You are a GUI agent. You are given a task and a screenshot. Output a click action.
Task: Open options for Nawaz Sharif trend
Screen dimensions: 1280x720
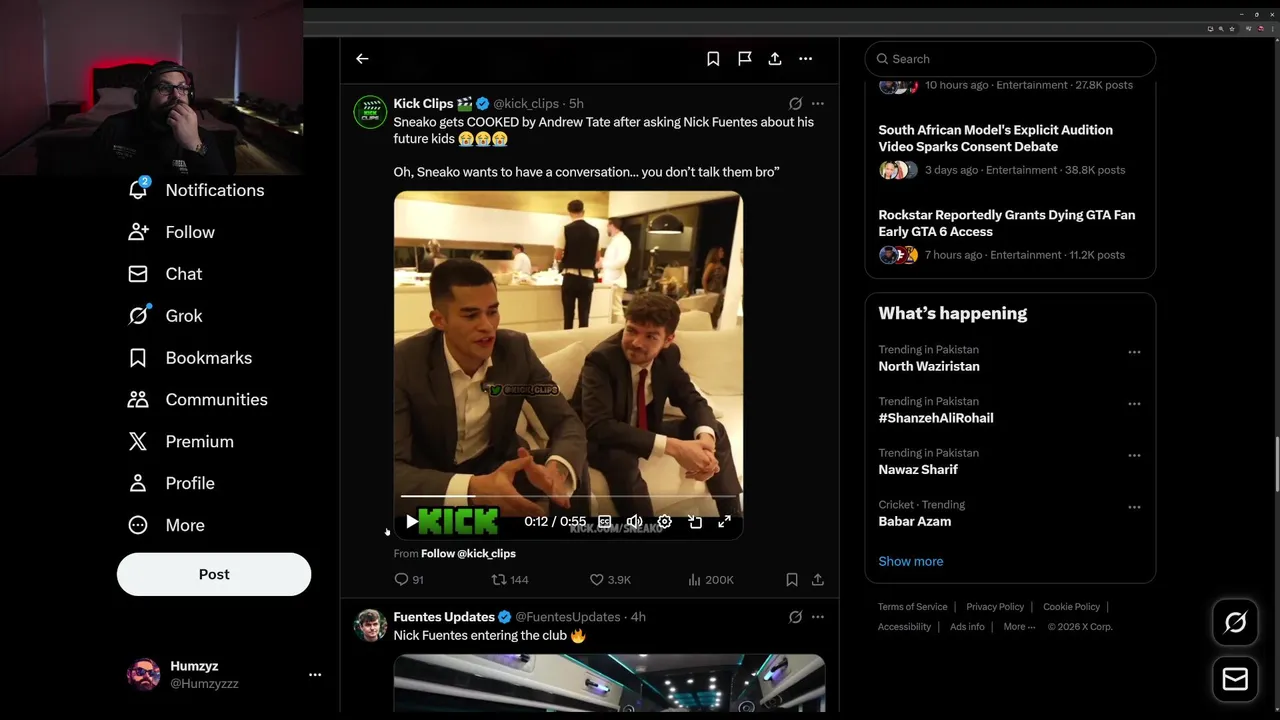coord(1134,455)
